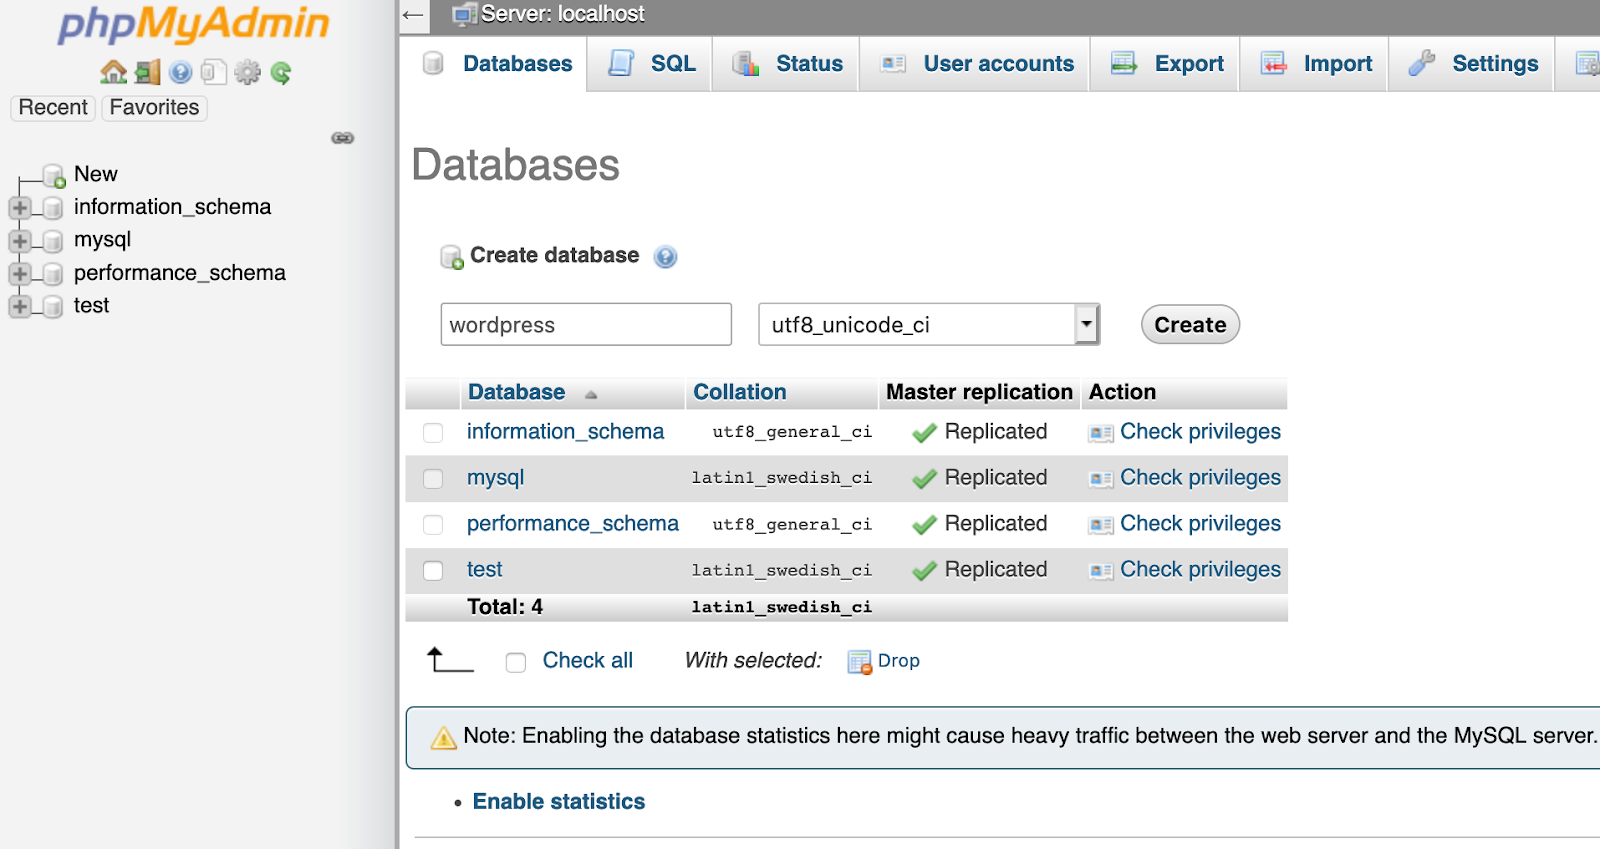
Task: Tick the information_schema row checkbox
Action: [x=433, y=433]
